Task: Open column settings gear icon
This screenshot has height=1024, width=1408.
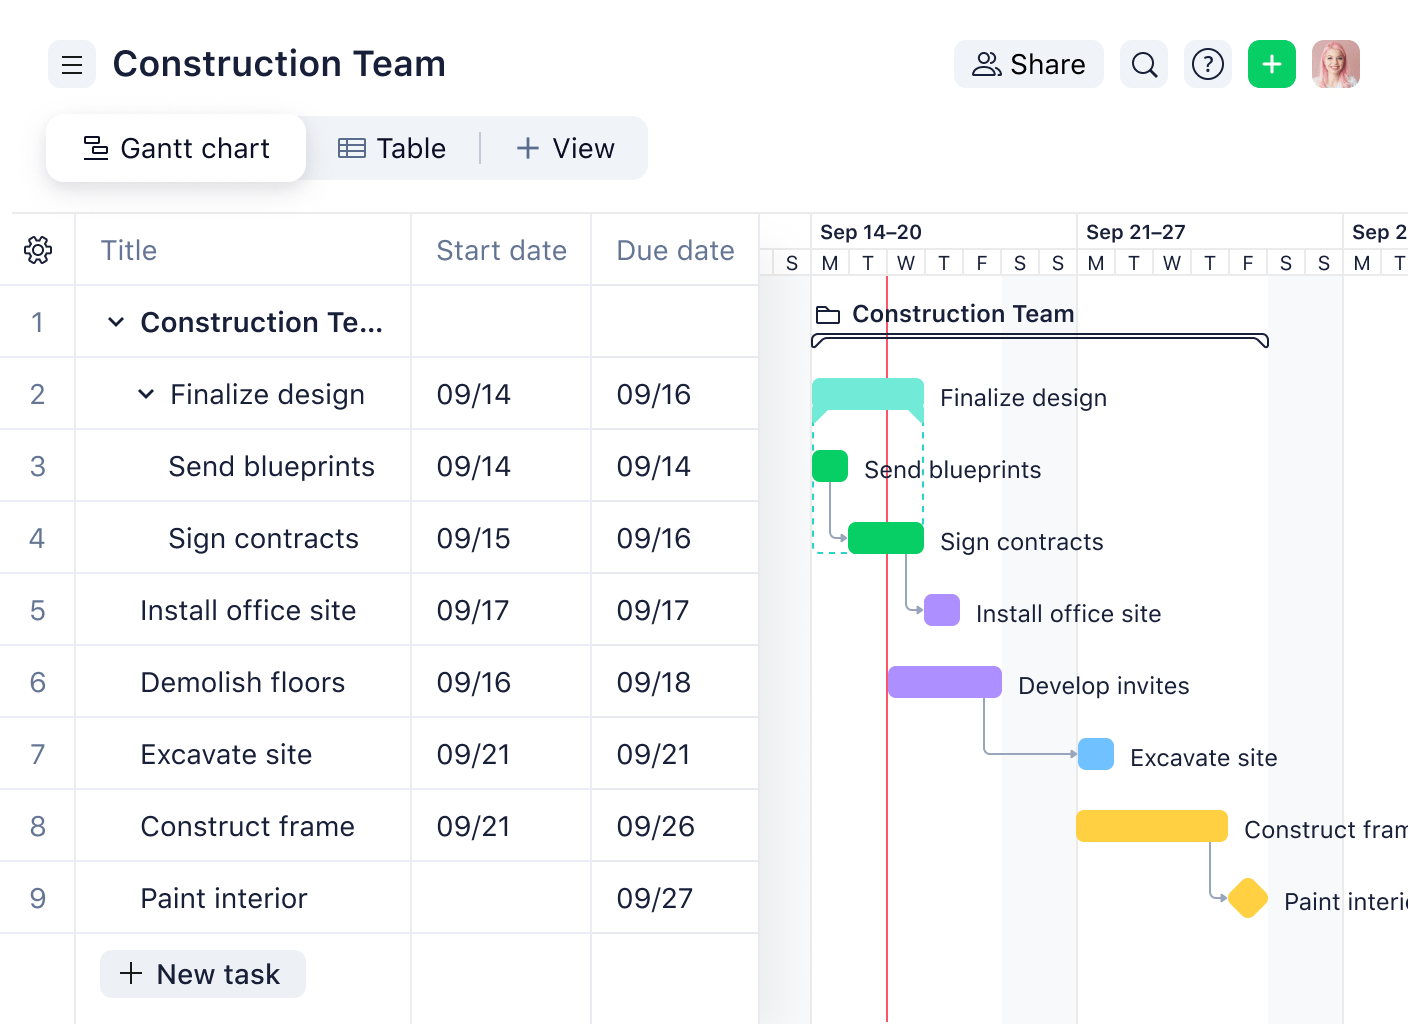Action: point(38,250)
